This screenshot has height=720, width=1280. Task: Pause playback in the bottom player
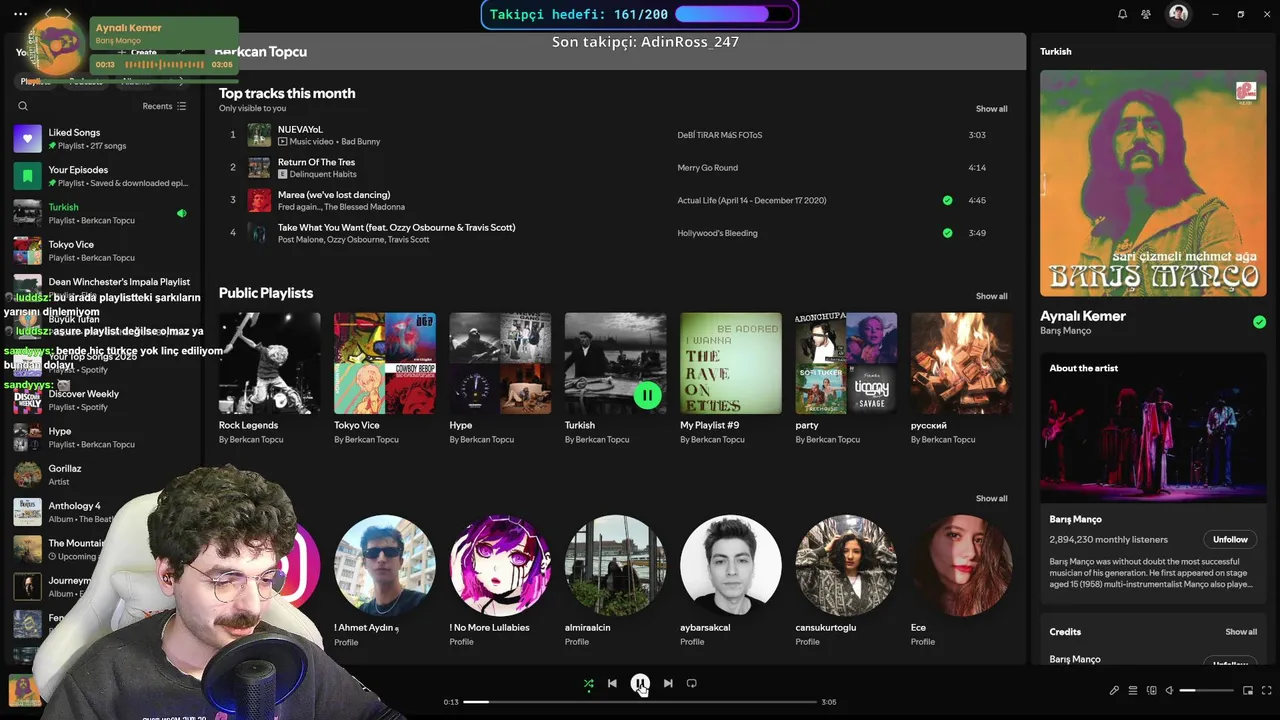point(640,683)
